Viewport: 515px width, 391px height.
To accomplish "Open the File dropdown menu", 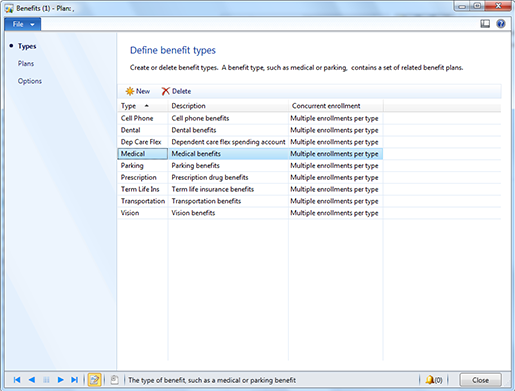I will click(x=23, y=24).
